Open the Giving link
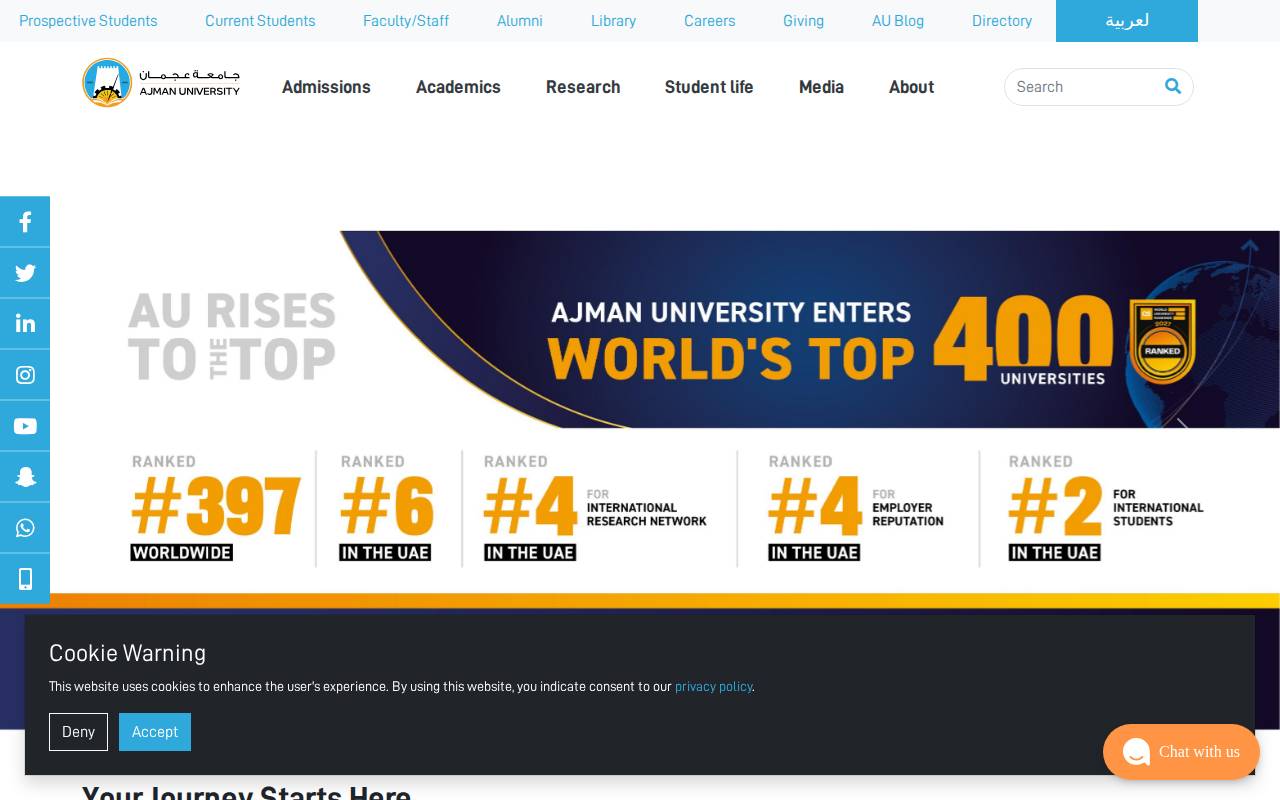 click(803, 21)
